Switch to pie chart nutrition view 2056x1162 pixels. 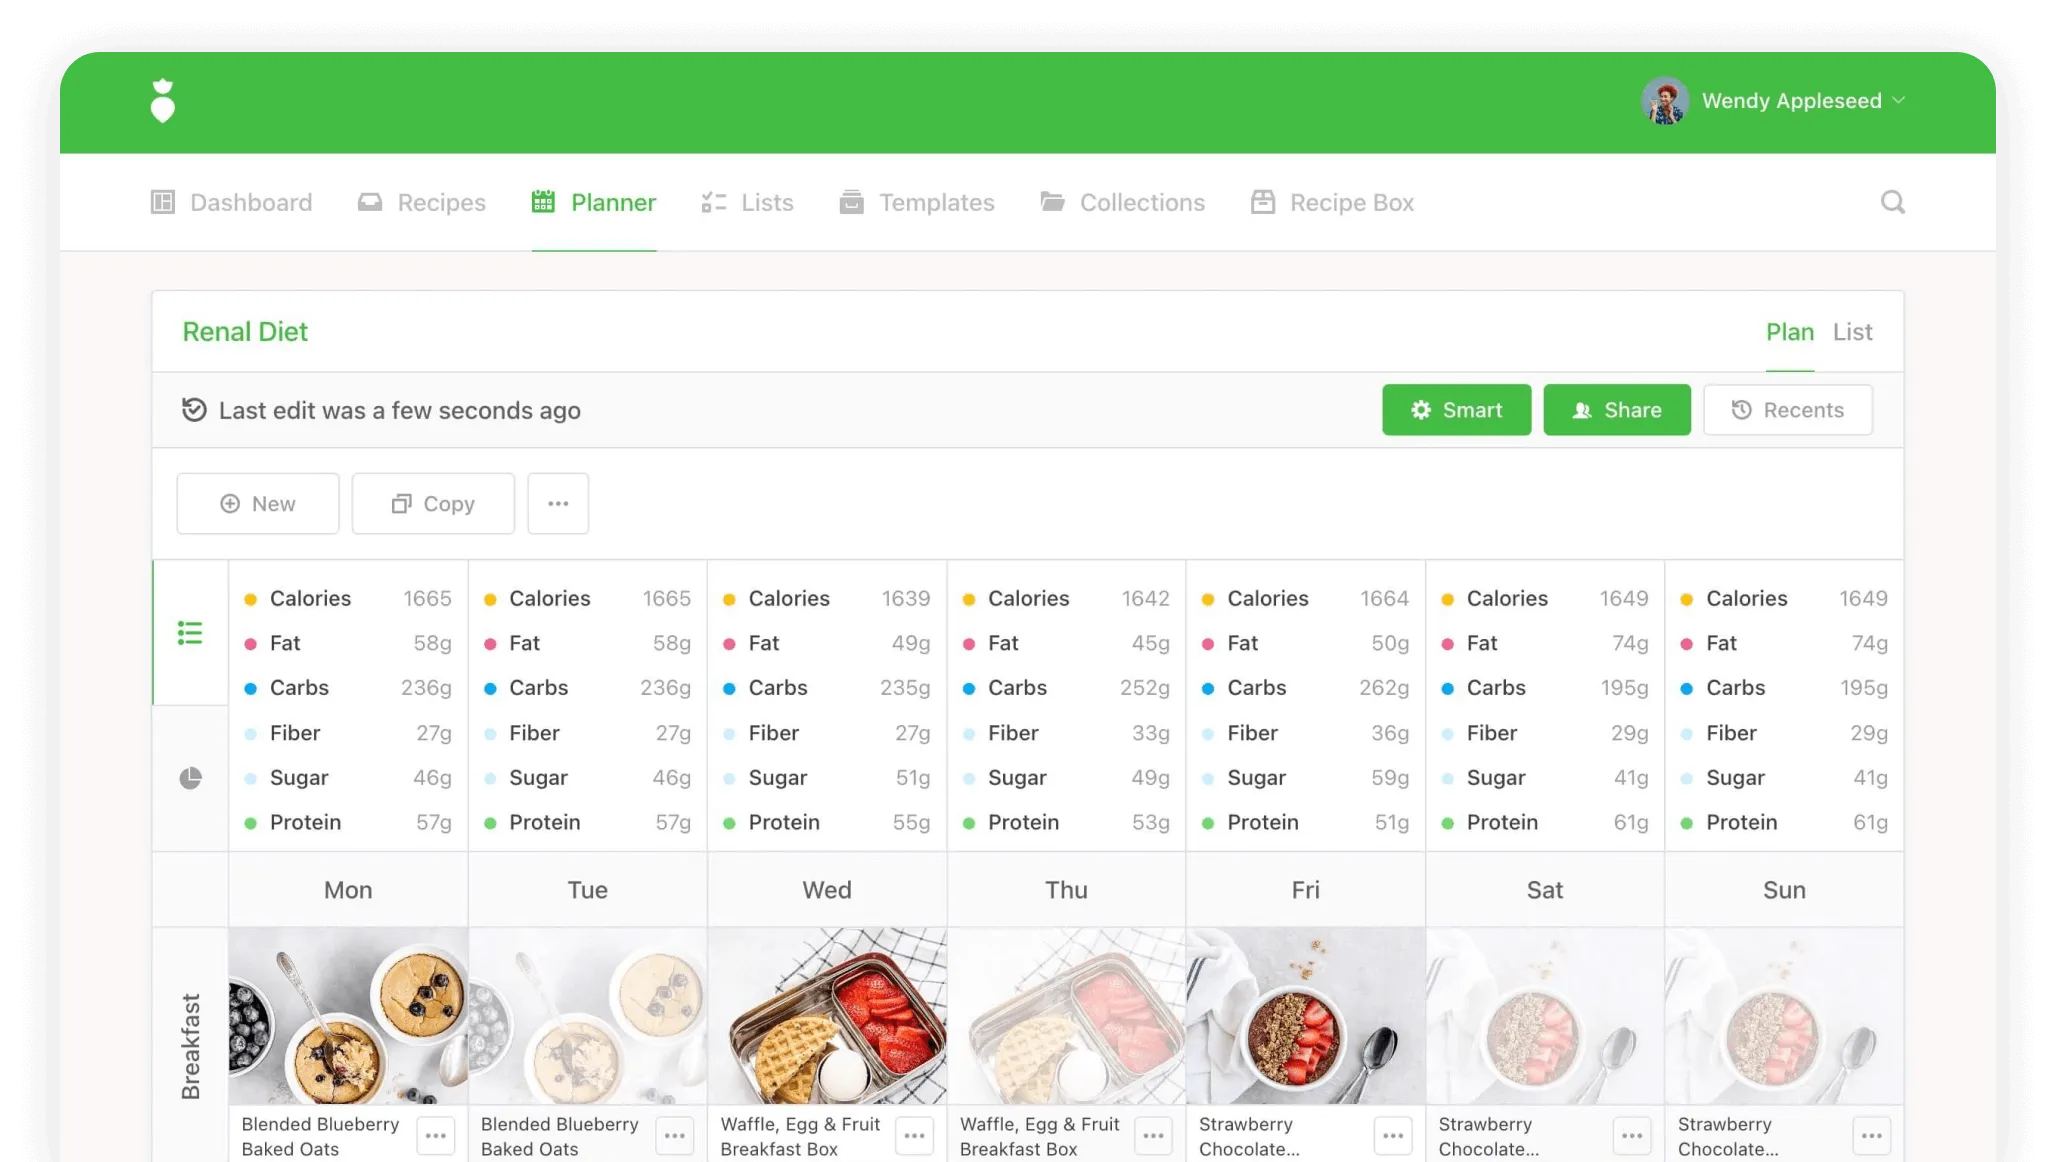point(190,778)
